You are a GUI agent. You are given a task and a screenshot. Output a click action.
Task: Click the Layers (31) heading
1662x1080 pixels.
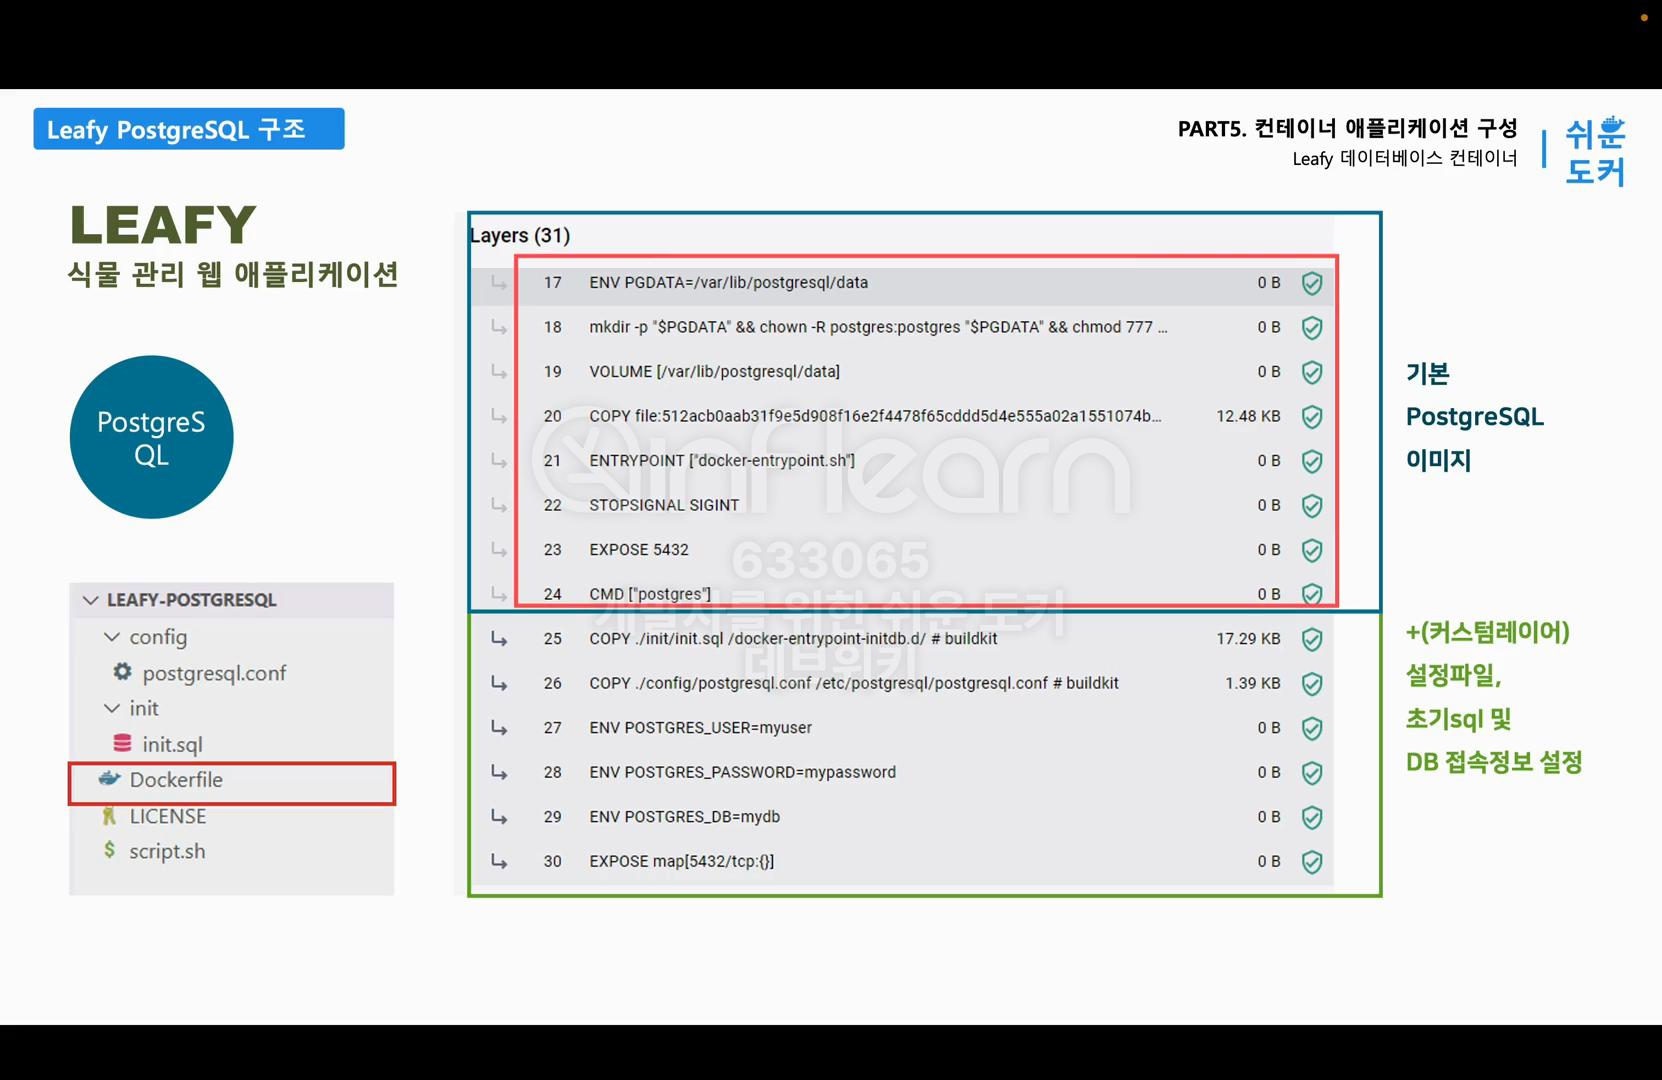(x=520, y=235)
